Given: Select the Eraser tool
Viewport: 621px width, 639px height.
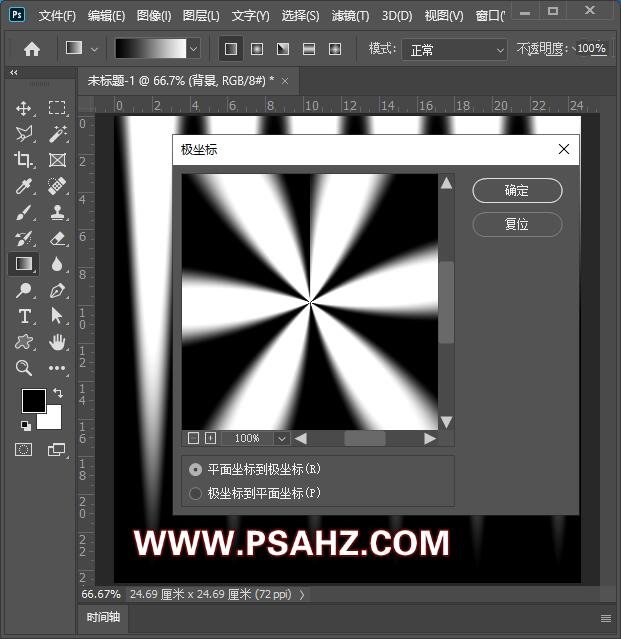Looking at the screenshot, I should point(57,238).
